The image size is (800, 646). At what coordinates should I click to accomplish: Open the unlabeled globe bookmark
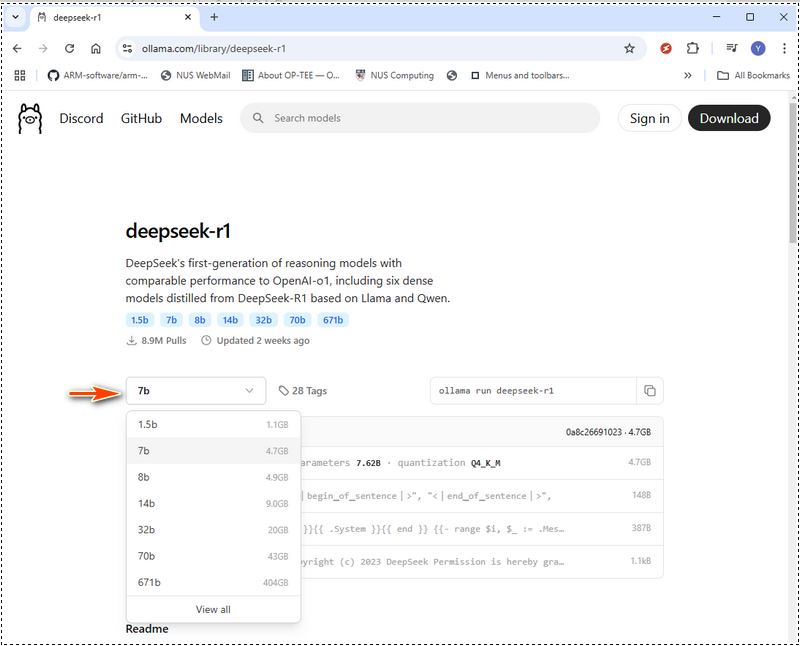[452, 76]
